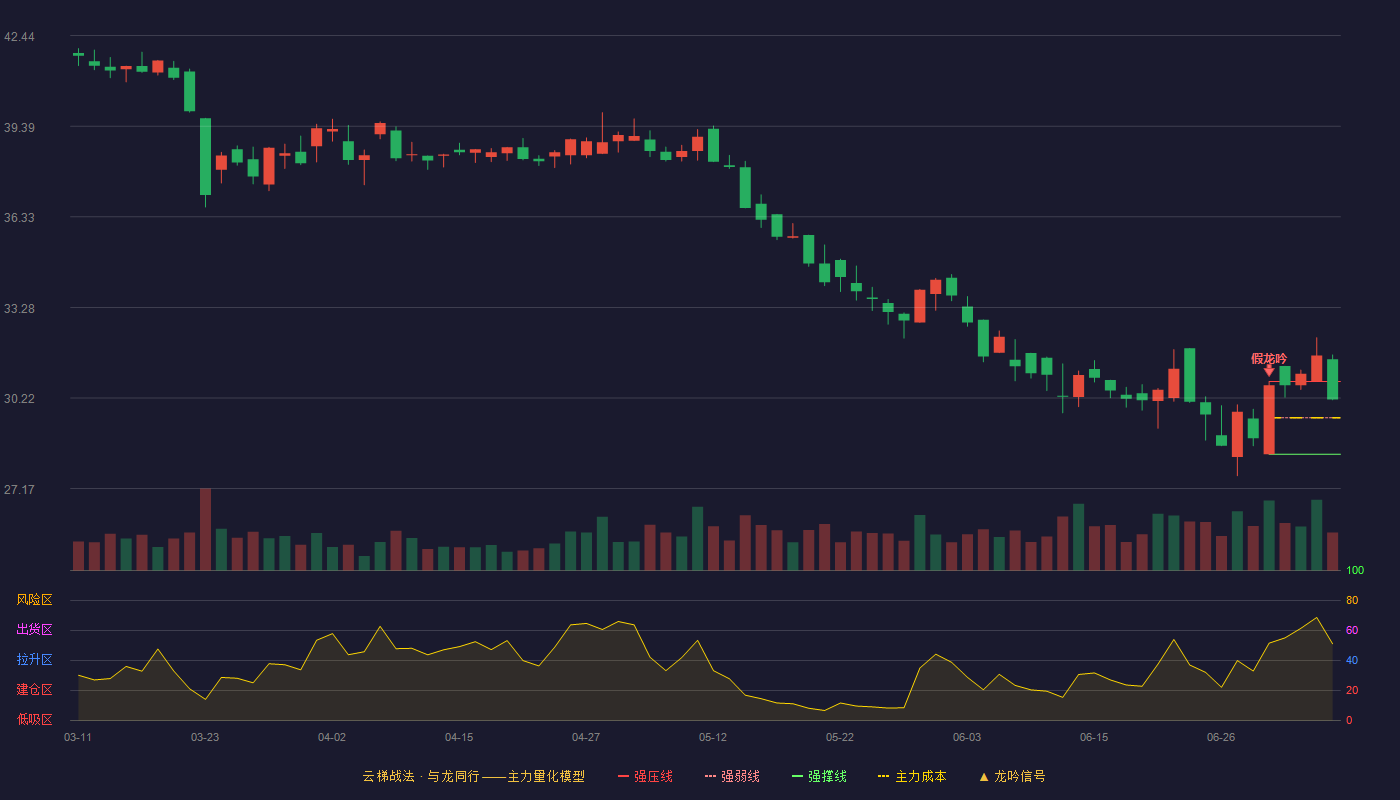Click the 03-23 date label
This screenshot has height=800, width=1400.
pyautogui.click(x=205, y=737)
